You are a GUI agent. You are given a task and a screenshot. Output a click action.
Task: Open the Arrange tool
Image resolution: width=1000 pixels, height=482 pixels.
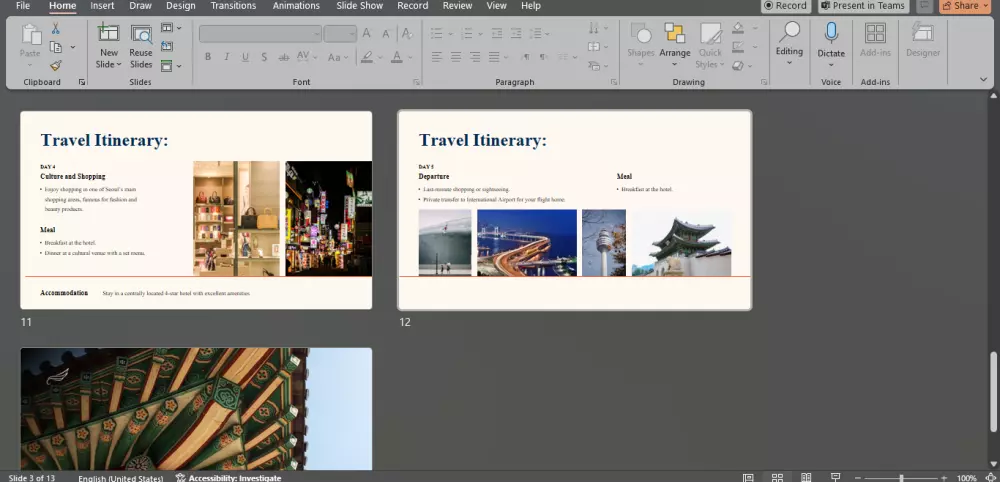tap(675, 40)
